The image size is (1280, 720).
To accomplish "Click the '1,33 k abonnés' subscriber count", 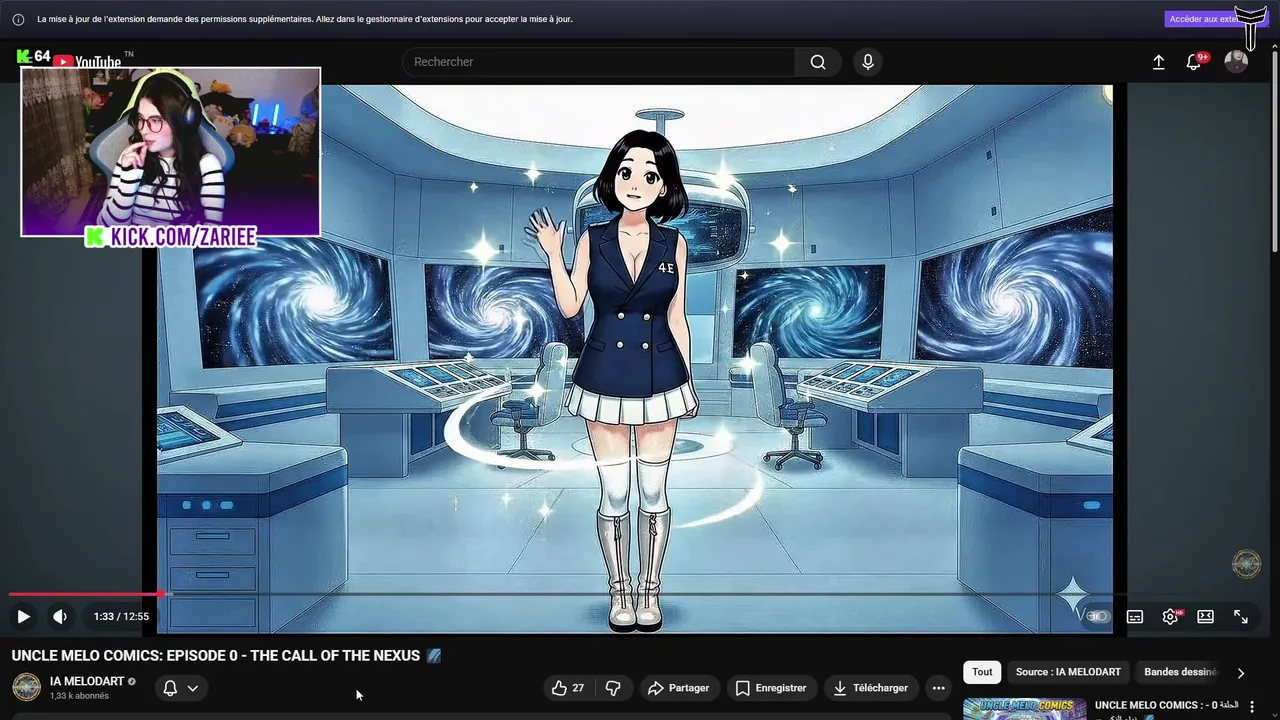I will [x=79, y=696].
